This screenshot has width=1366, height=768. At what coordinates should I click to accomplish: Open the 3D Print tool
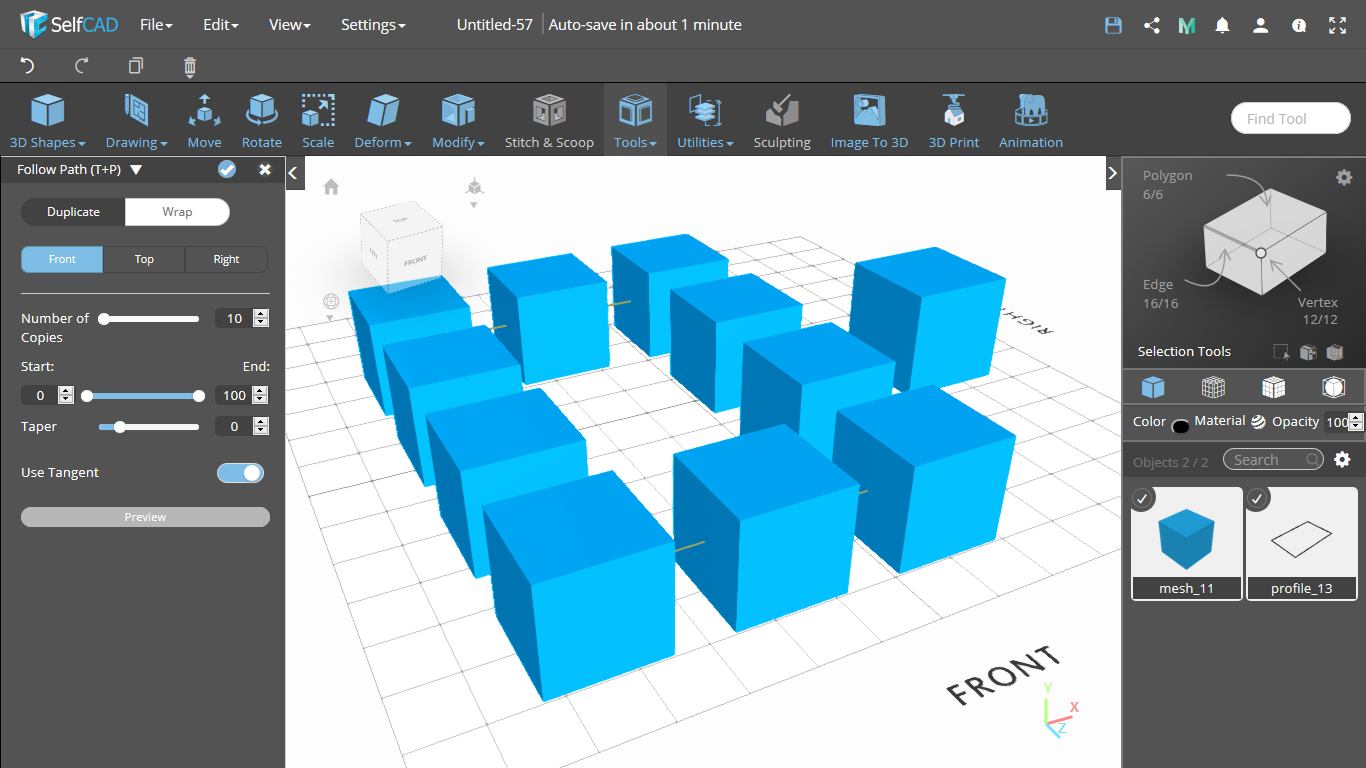point(954,121)
